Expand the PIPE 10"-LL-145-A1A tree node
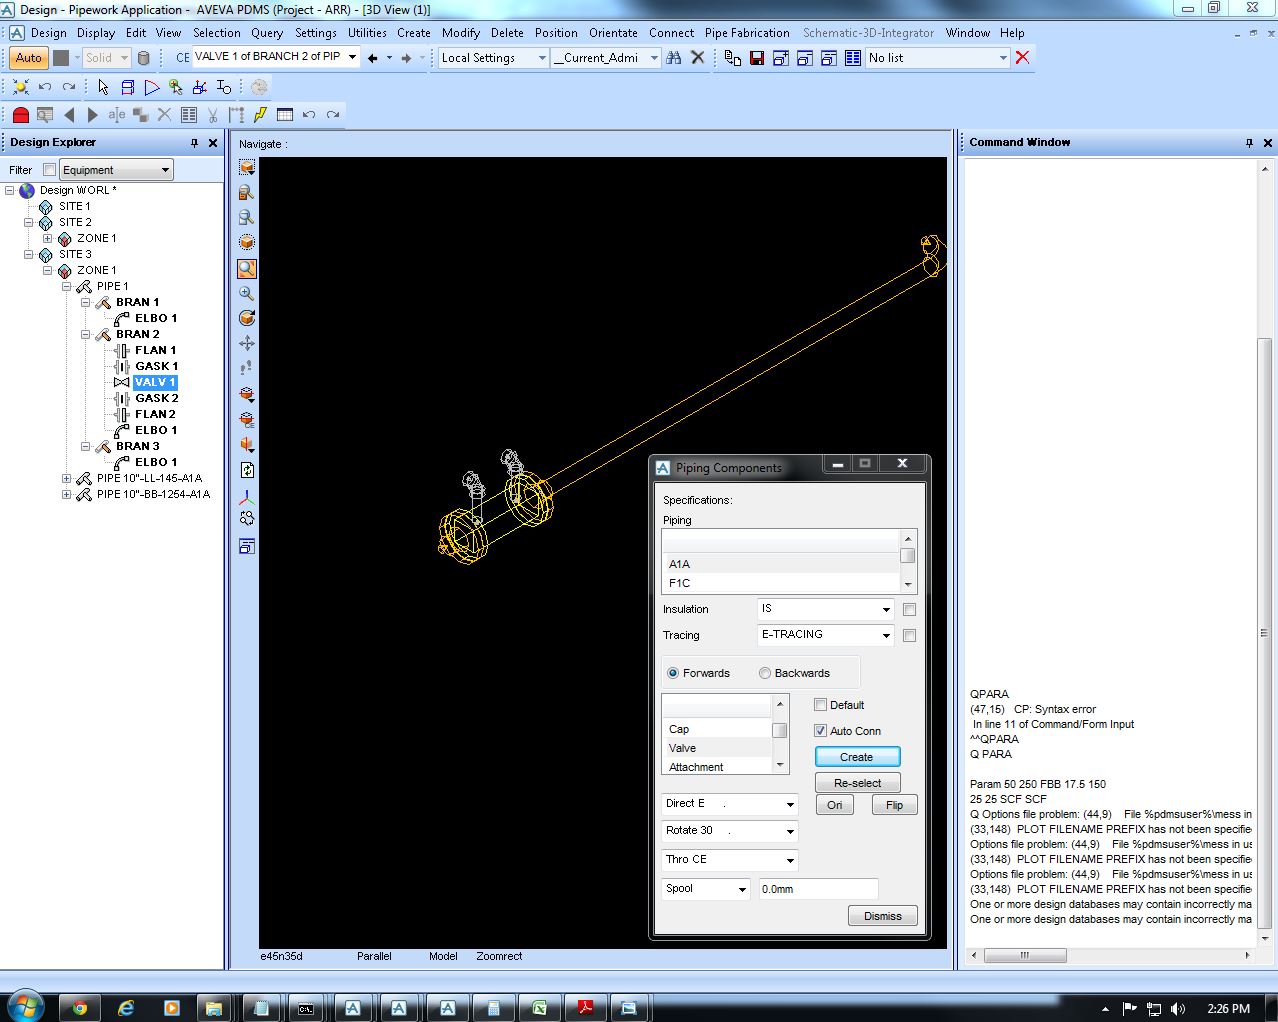Image resolution: width=1278 pixels, height=1022 pixels. tap(66, 478)
